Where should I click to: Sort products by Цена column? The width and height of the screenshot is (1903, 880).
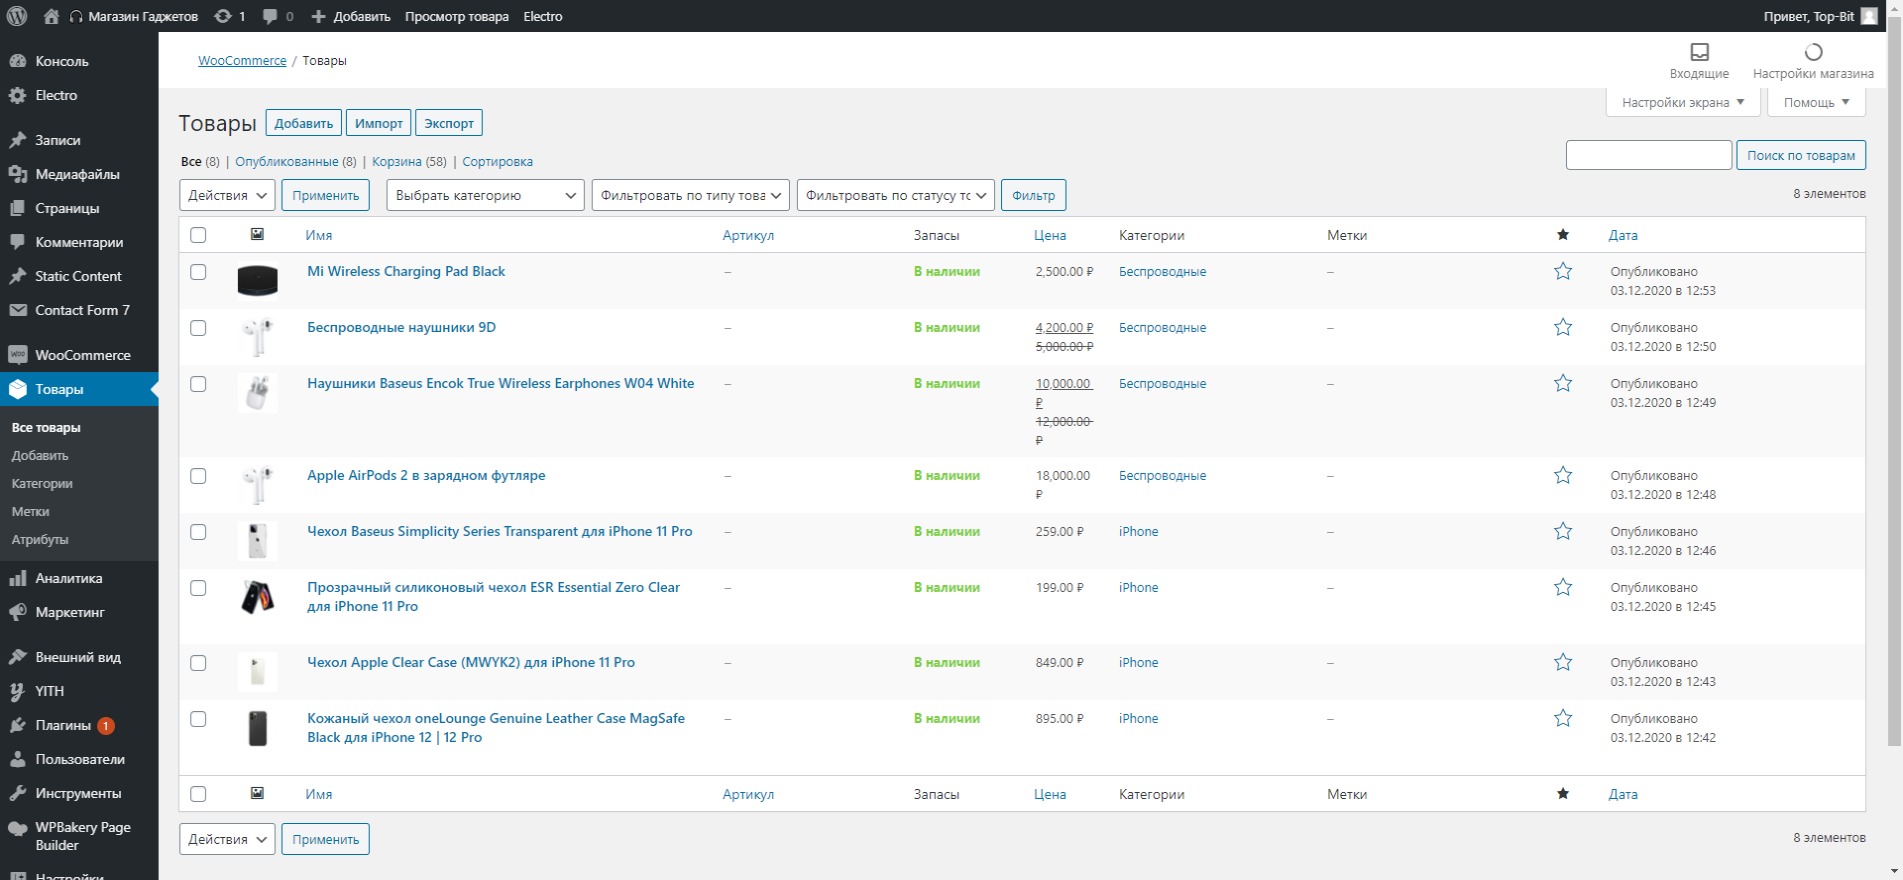click(1050, 235)
